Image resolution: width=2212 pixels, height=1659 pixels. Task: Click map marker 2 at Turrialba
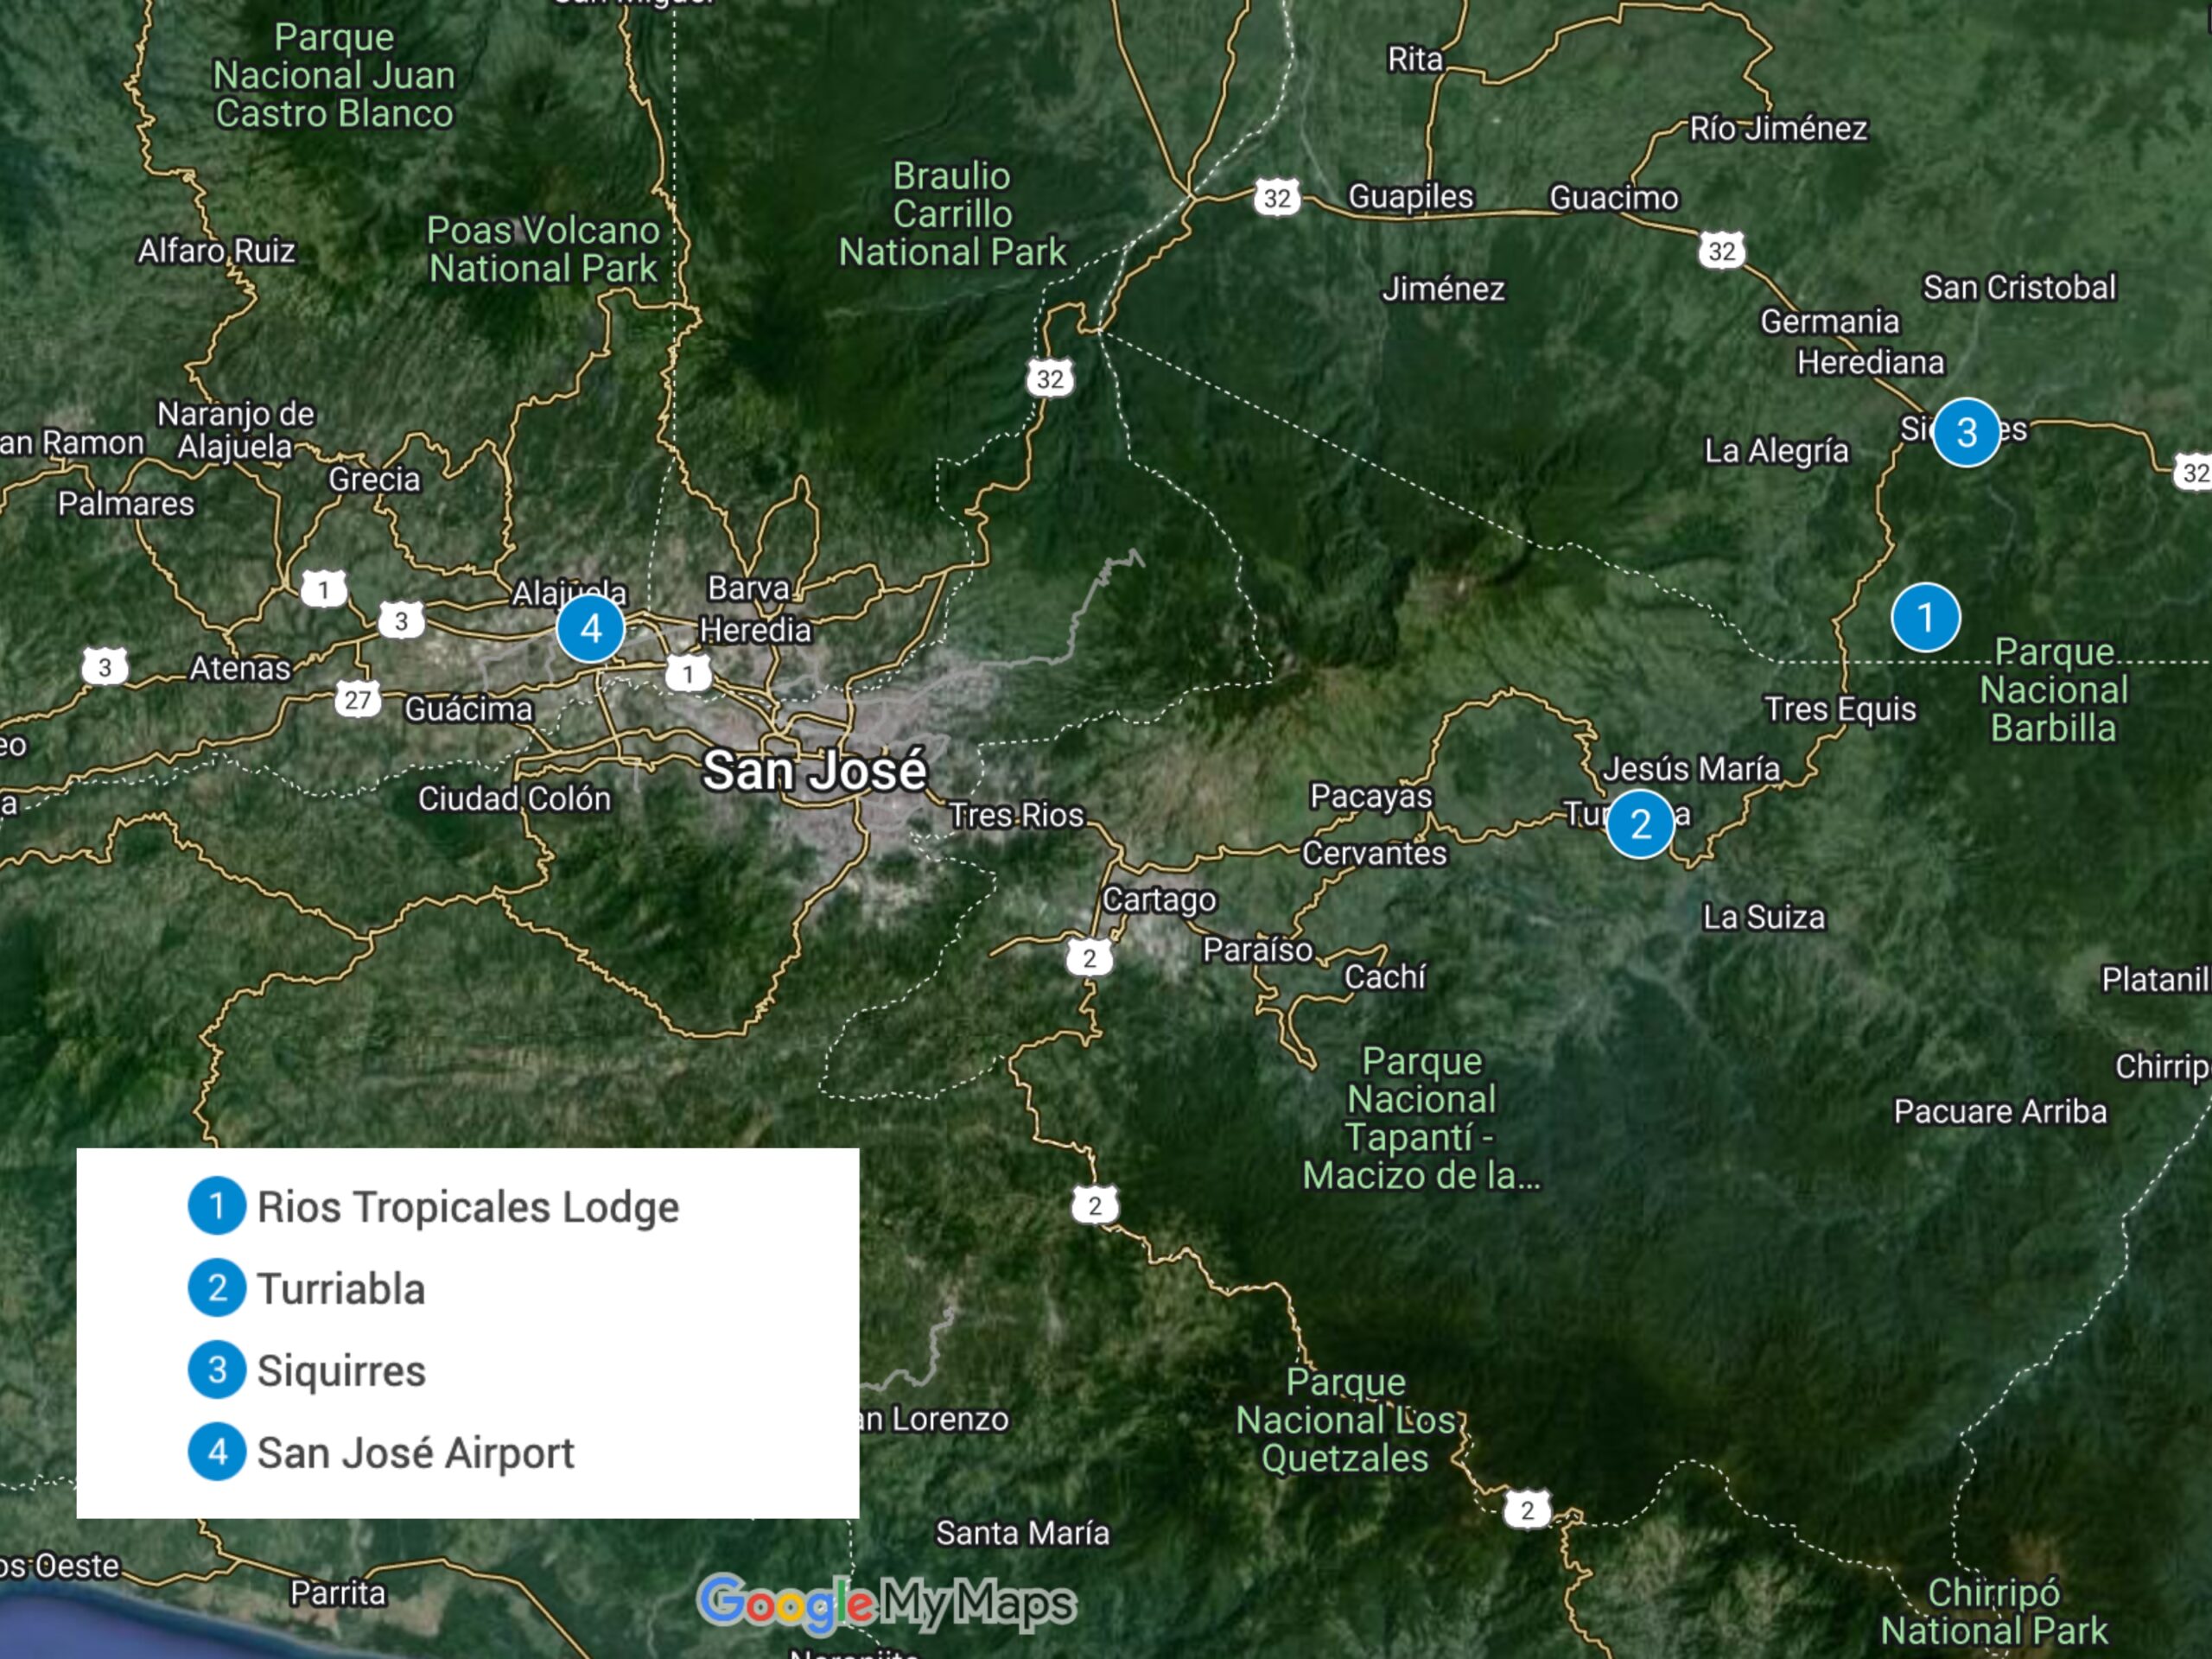[1640, 824]
